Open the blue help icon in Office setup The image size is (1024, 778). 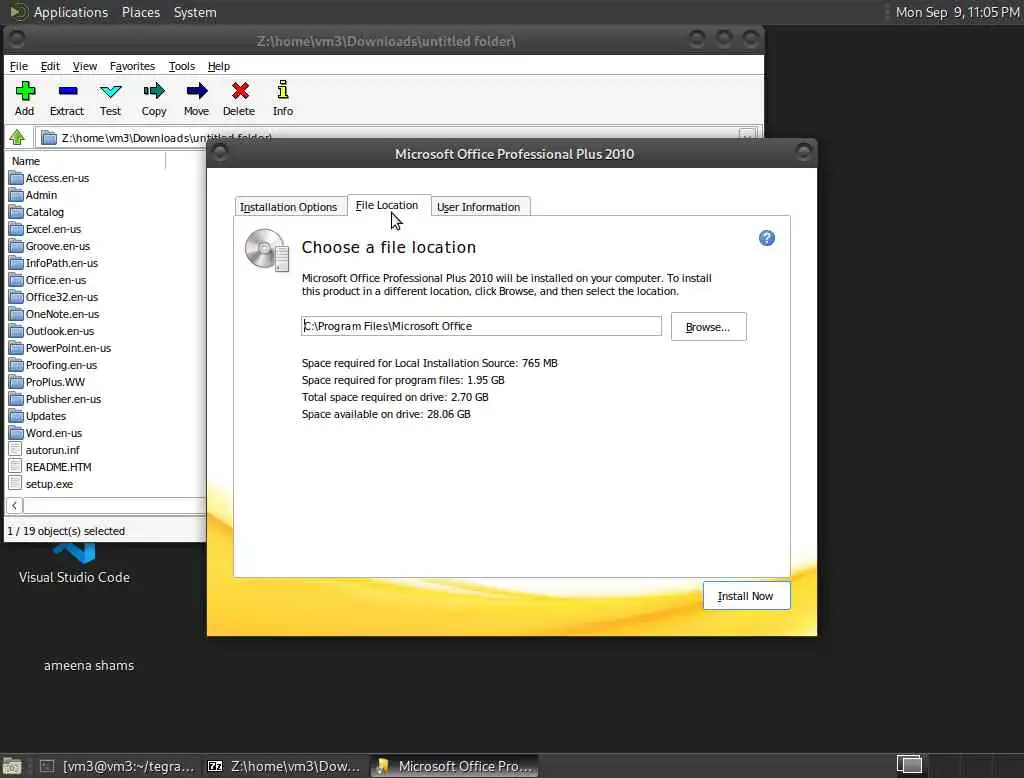(x=767, y=238)
